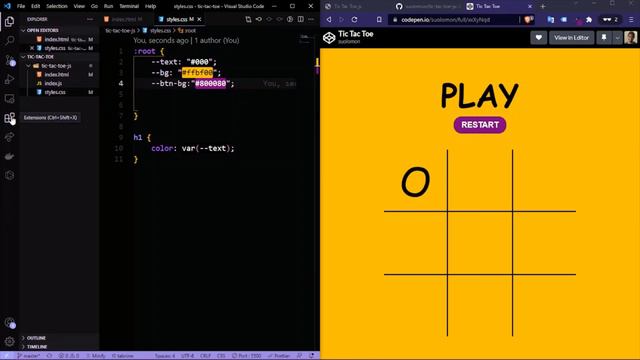640x360 pixels.
Task: Click the O in the top-left board cell
Action: (416, 182)
